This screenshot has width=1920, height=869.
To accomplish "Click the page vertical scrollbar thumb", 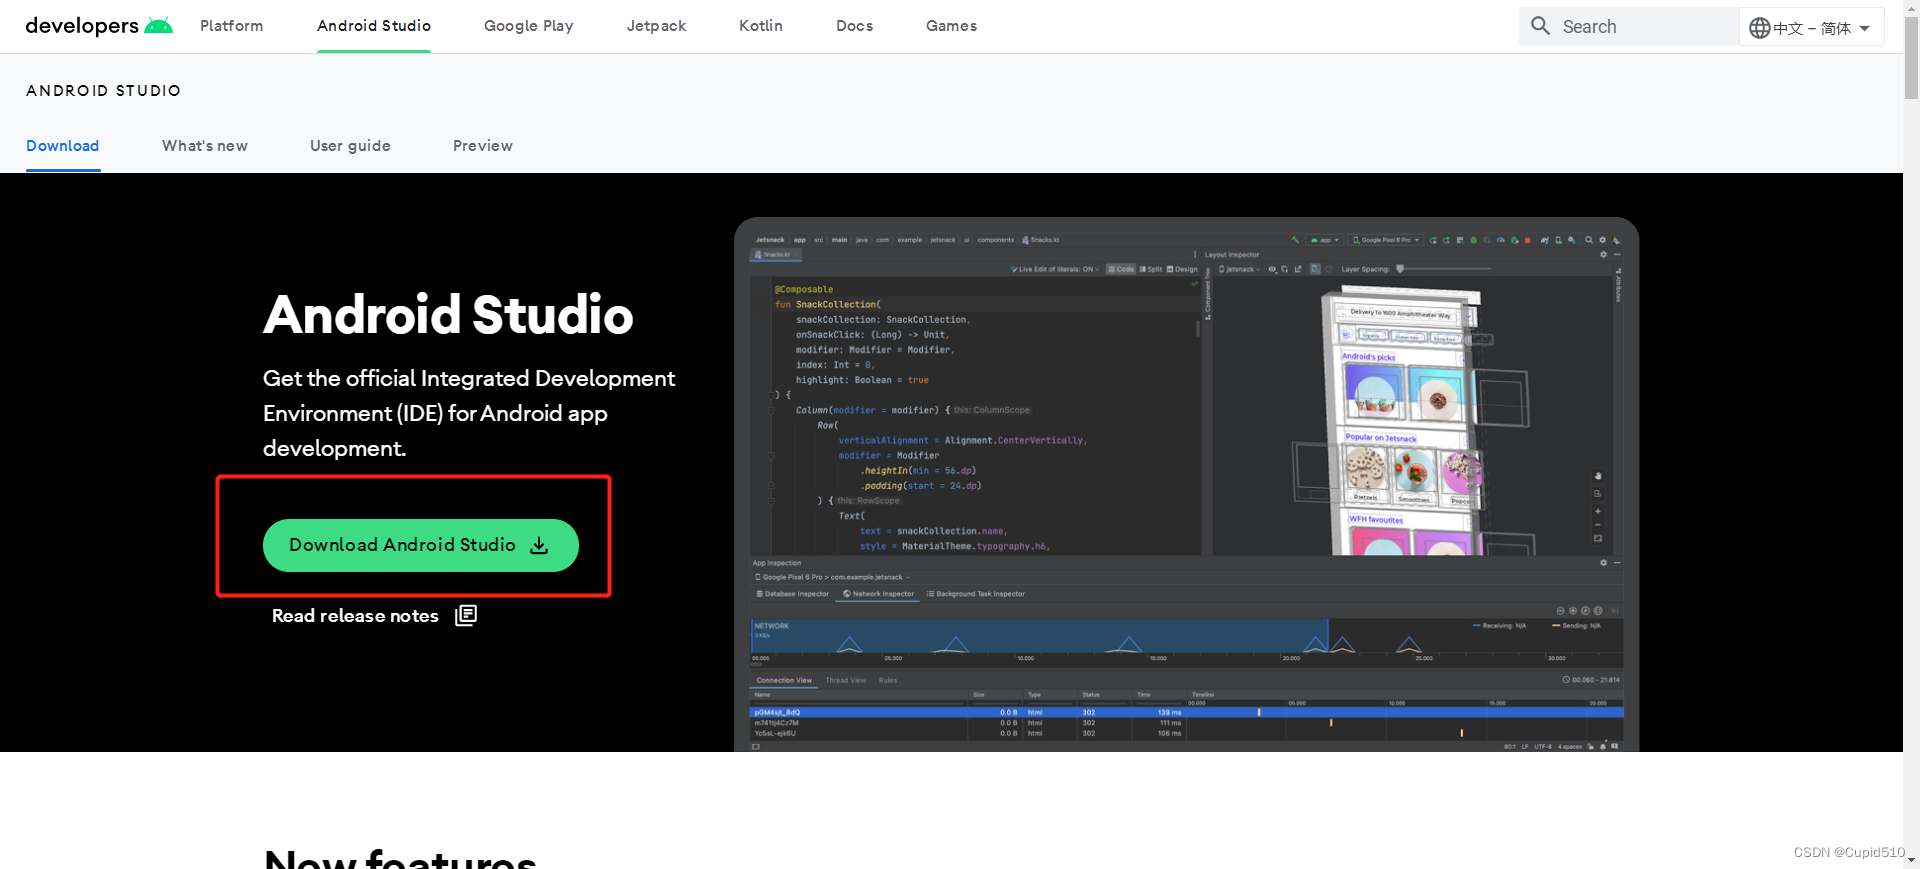I will (x=1911, y=57).
